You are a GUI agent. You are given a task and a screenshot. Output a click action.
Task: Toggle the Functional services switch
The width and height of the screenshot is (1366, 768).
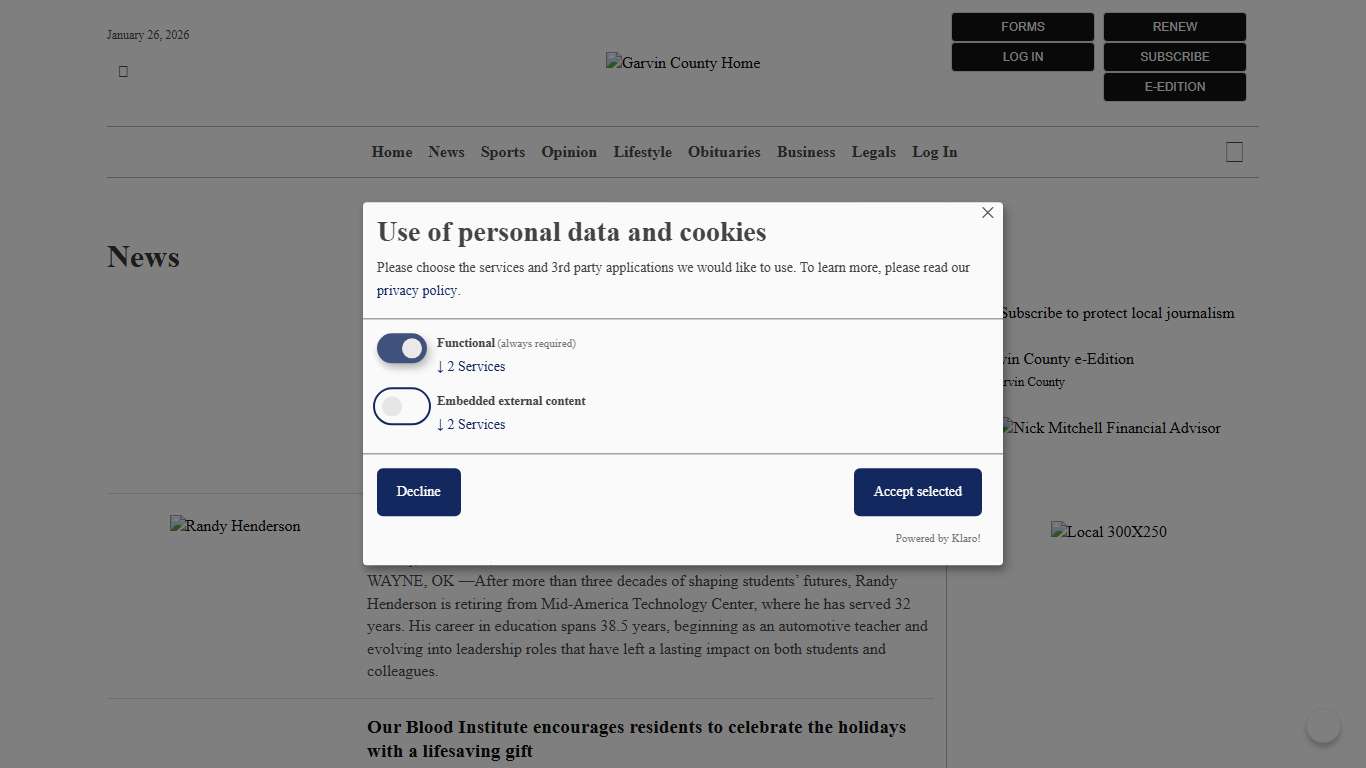click(402, 349)
